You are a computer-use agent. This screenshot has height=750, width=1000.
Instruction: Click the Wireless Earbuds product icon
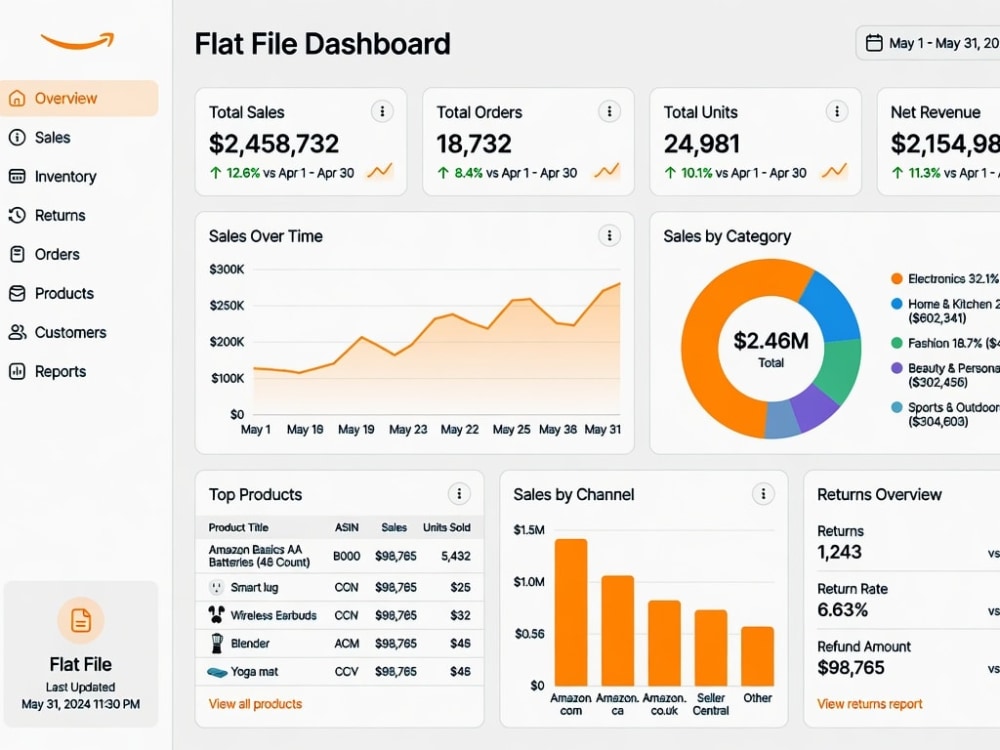217,615
